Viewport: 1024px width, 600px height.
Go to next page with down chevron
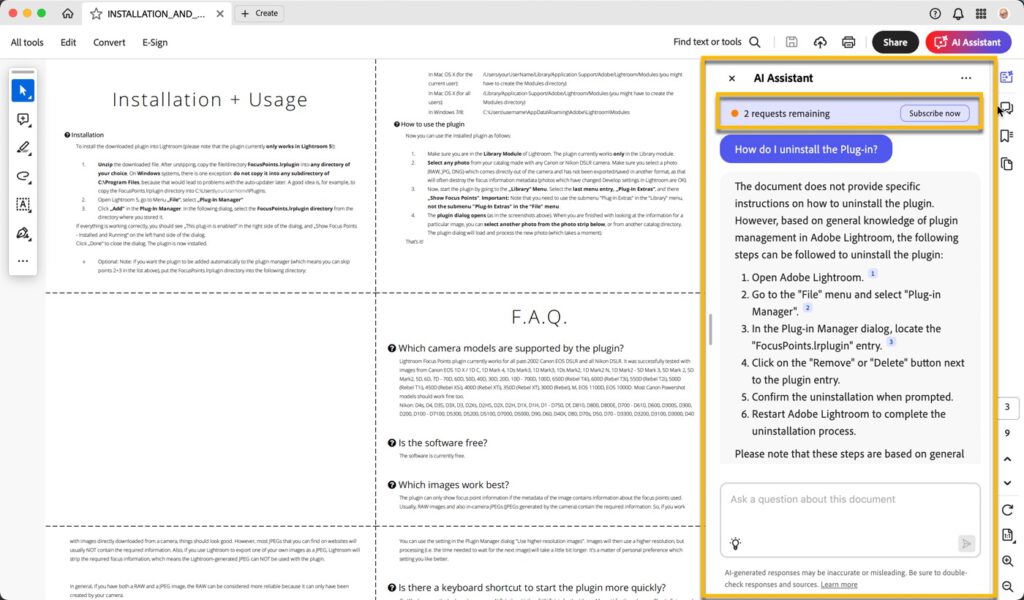pos(1007,484)
